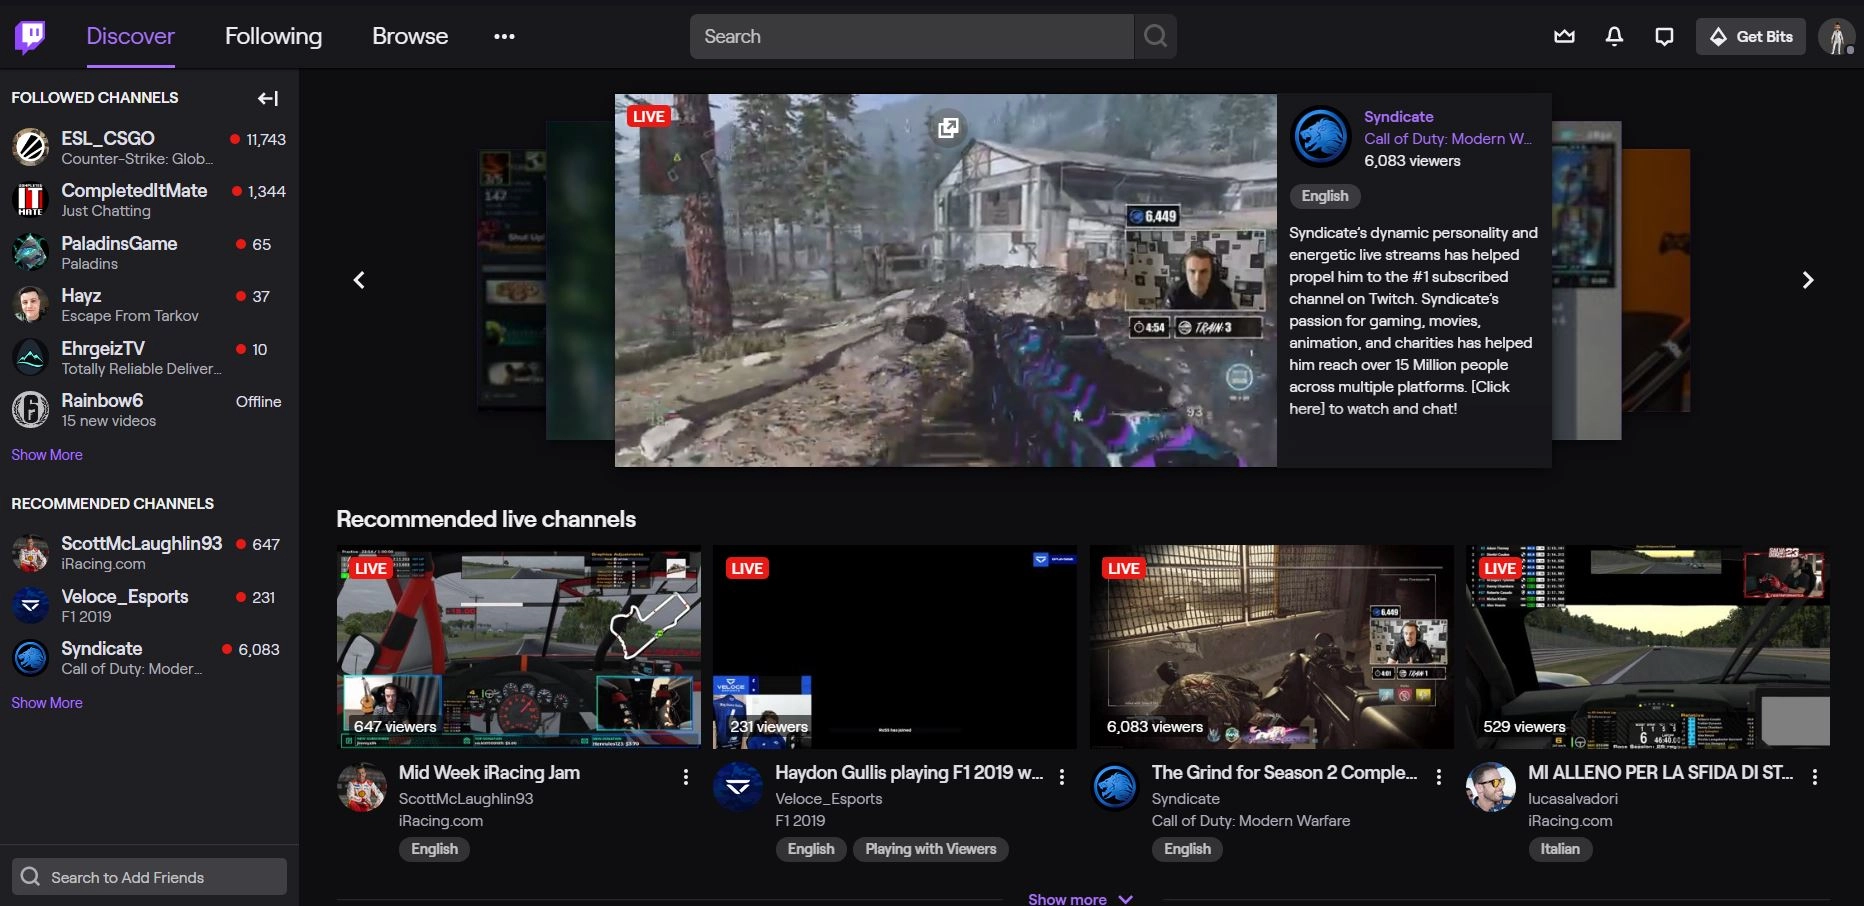The width and height of the screenshot is (1864, 906).
Task: Click the English tag in featured panel
Action: point(1325,196)
